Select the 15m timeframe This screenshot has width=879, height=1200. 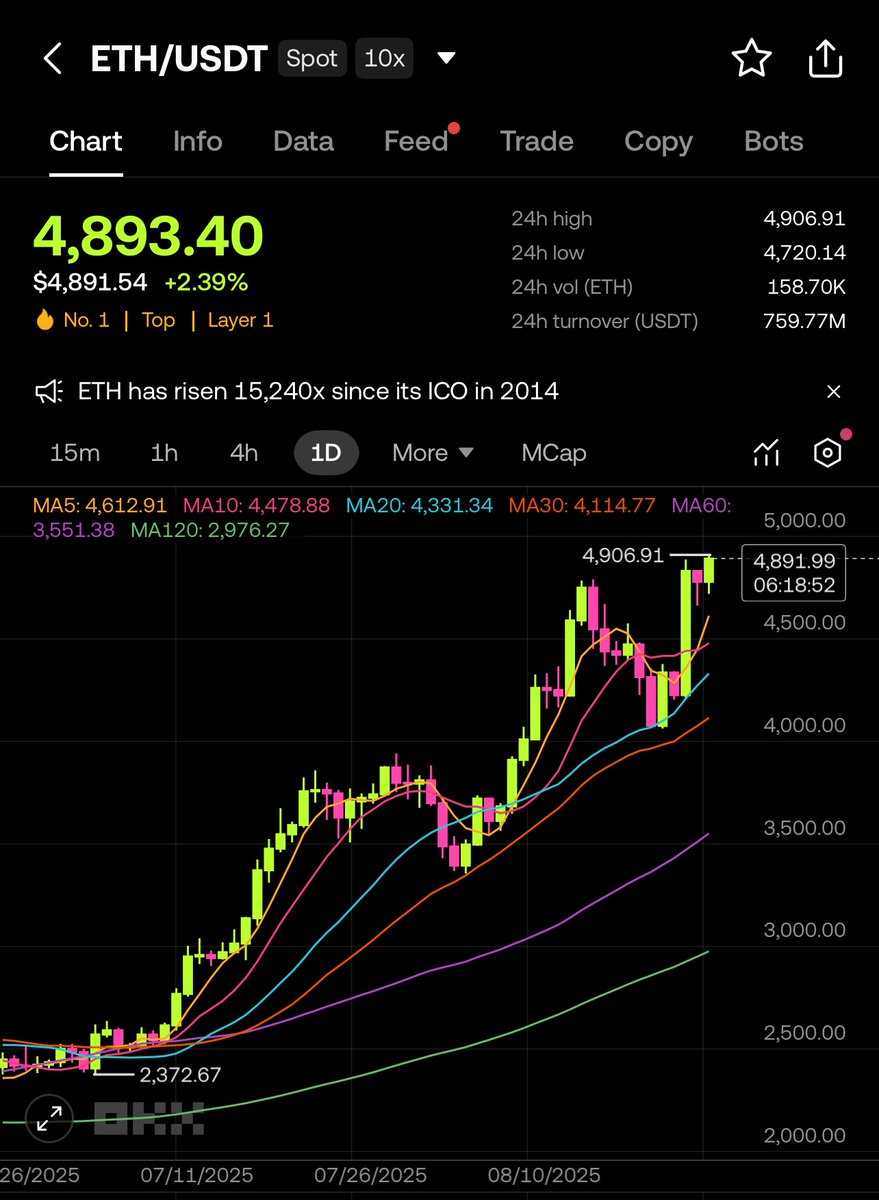[75, 453]
